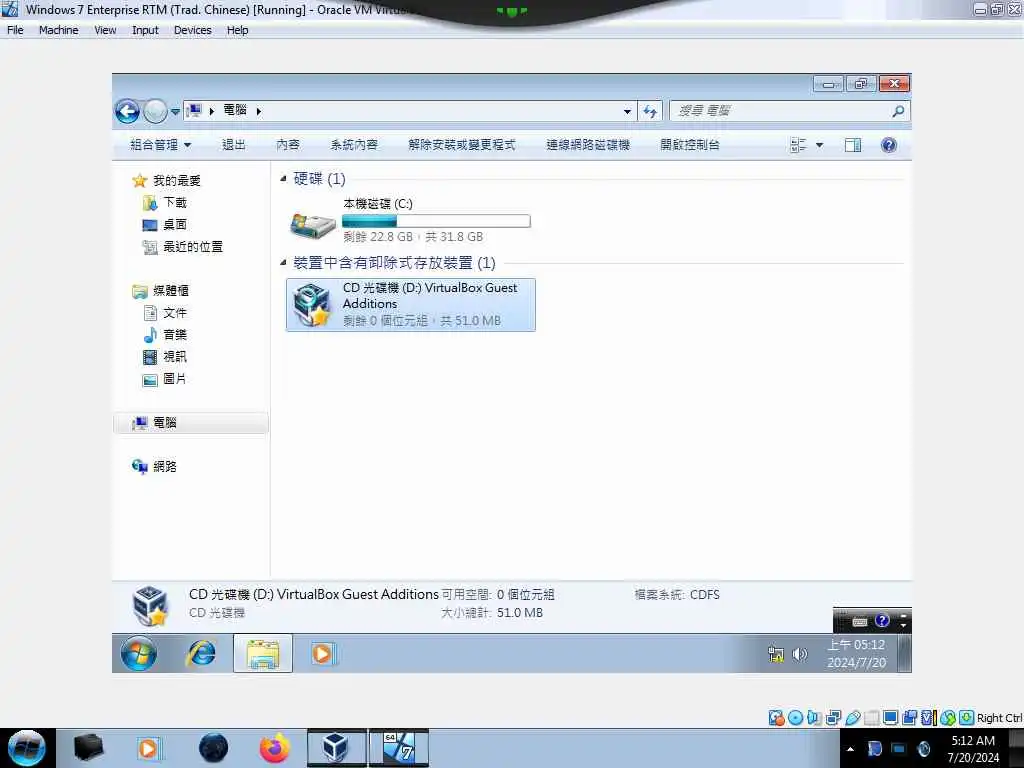Click the change view icon
1024x768 pixels.
(798, 145)
